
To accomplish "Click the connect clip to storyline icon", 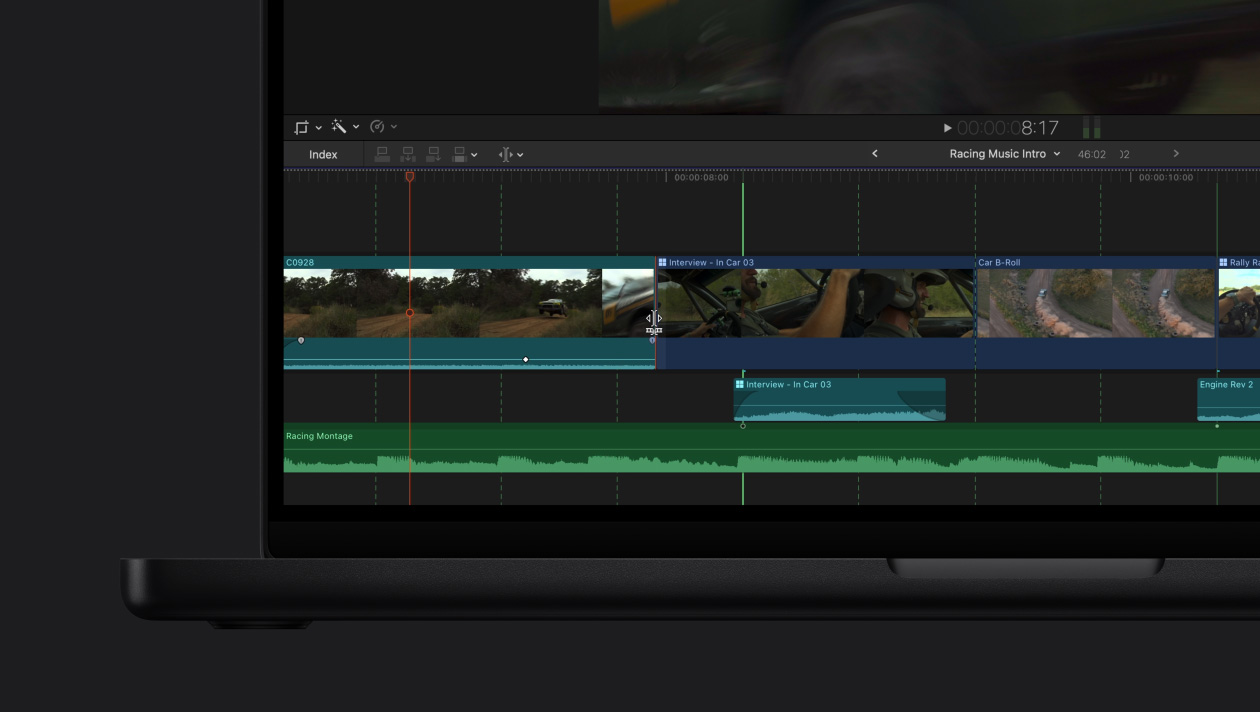I will pos(382,154).
